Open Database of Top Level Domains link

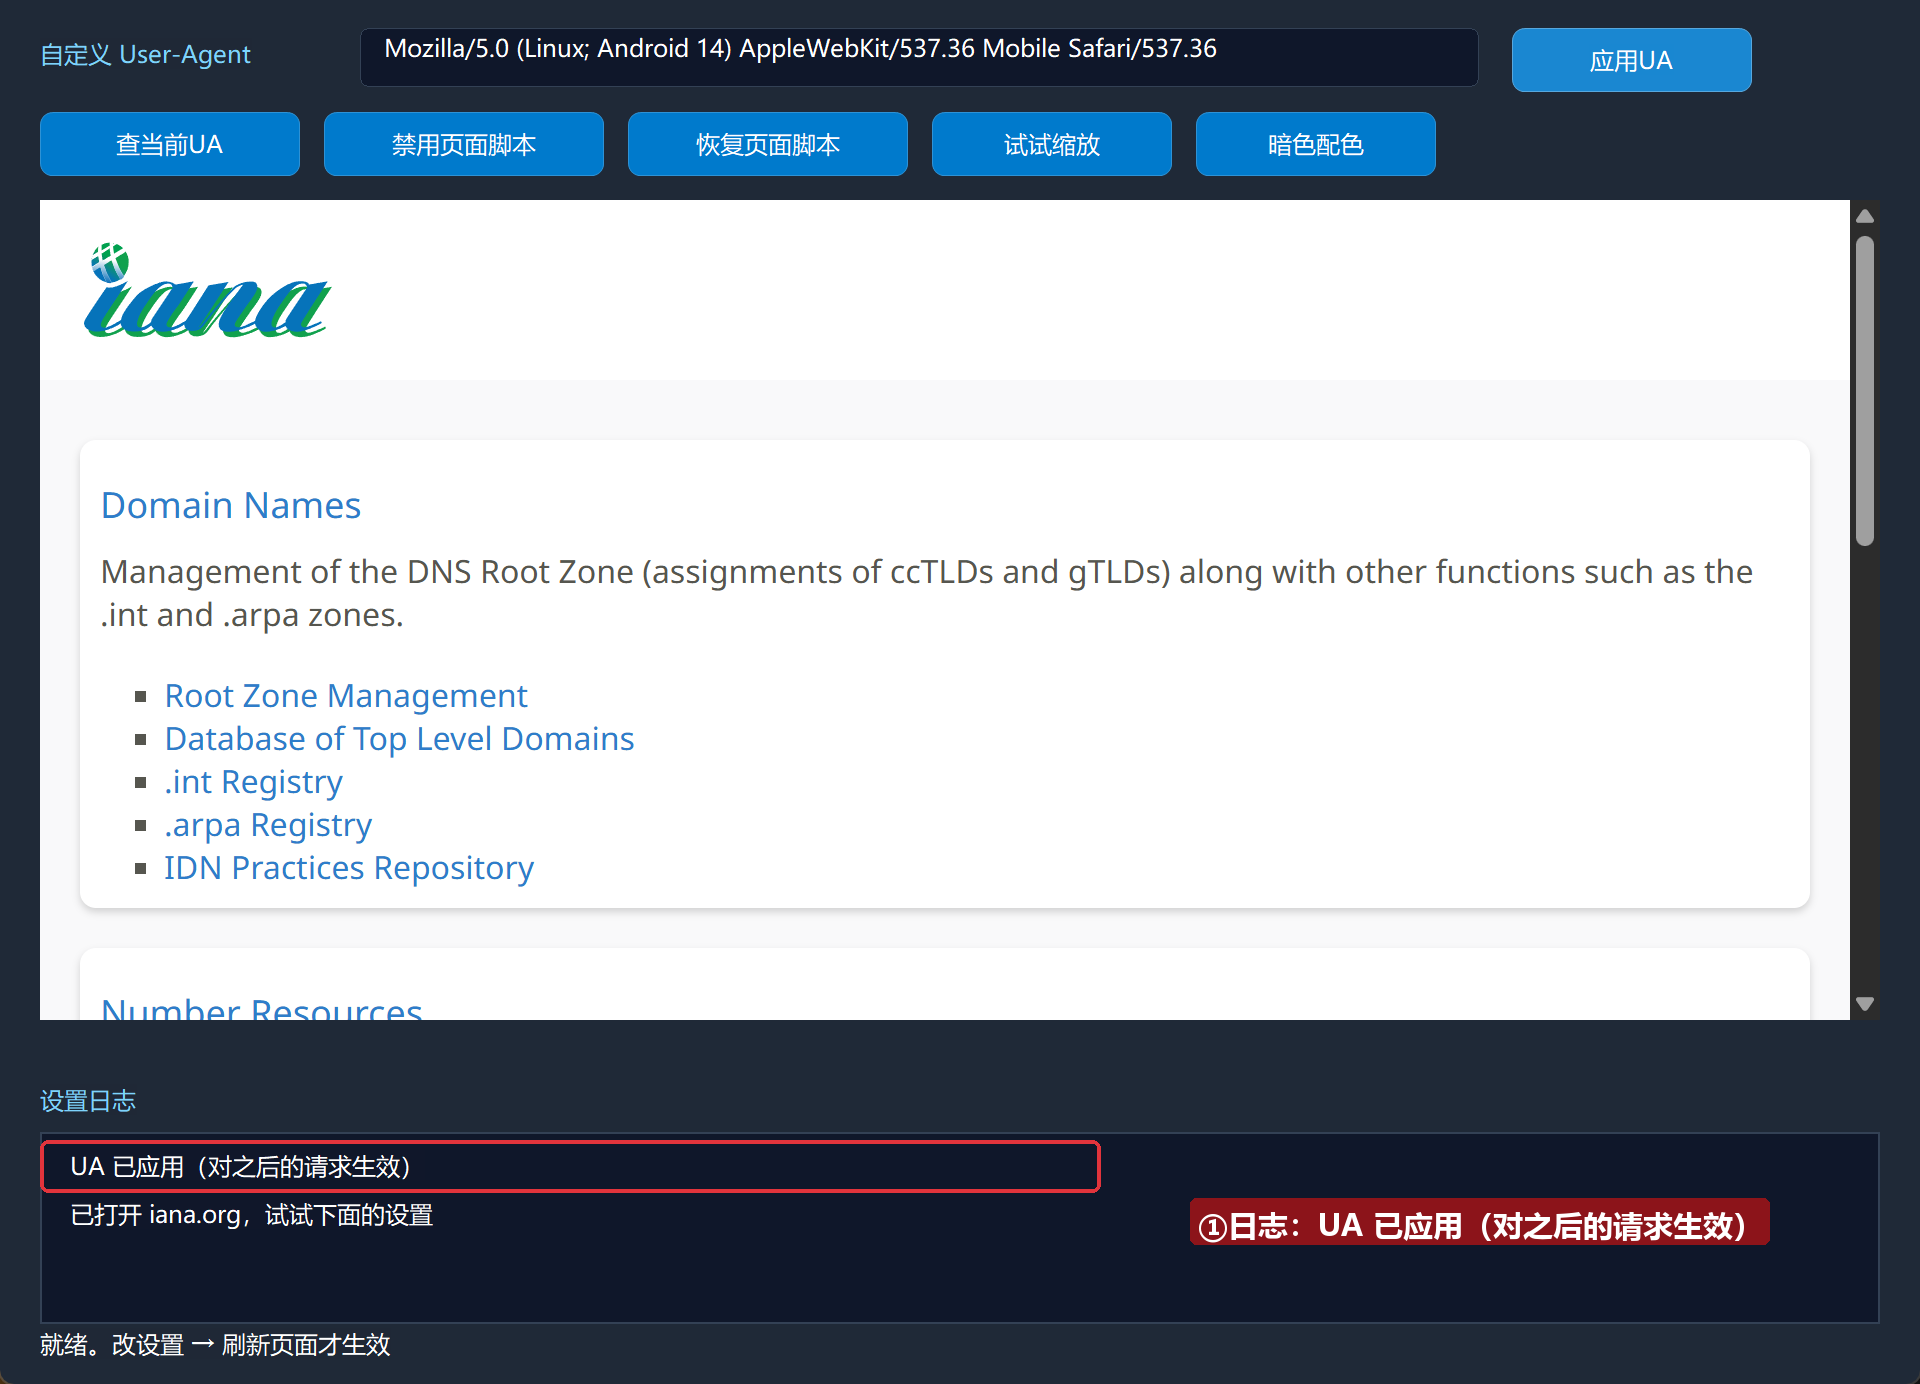click(399, 738)
